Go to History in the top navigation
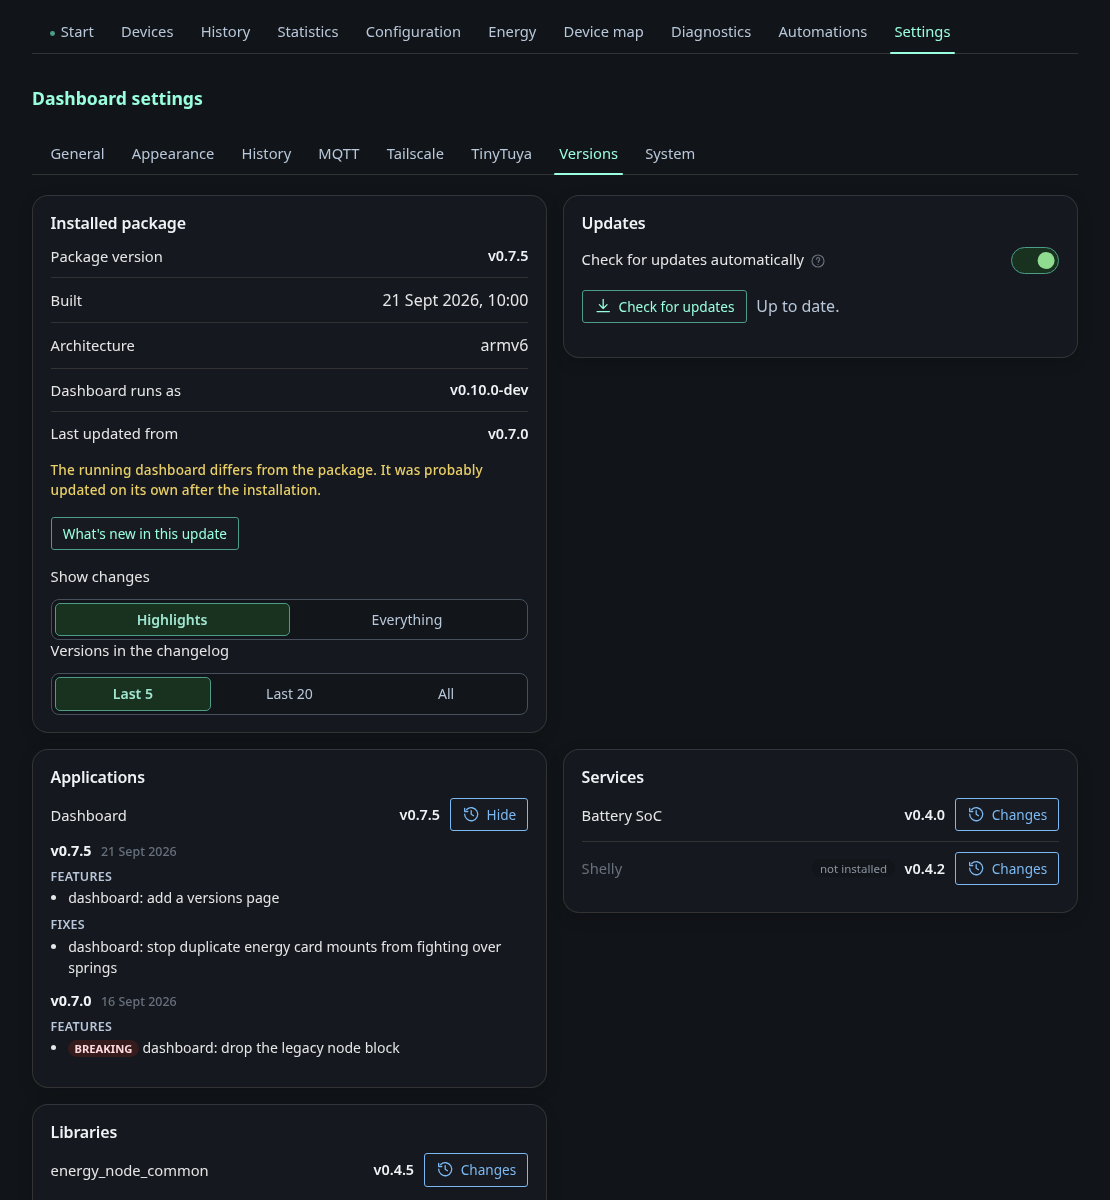 tap(225, 32)
